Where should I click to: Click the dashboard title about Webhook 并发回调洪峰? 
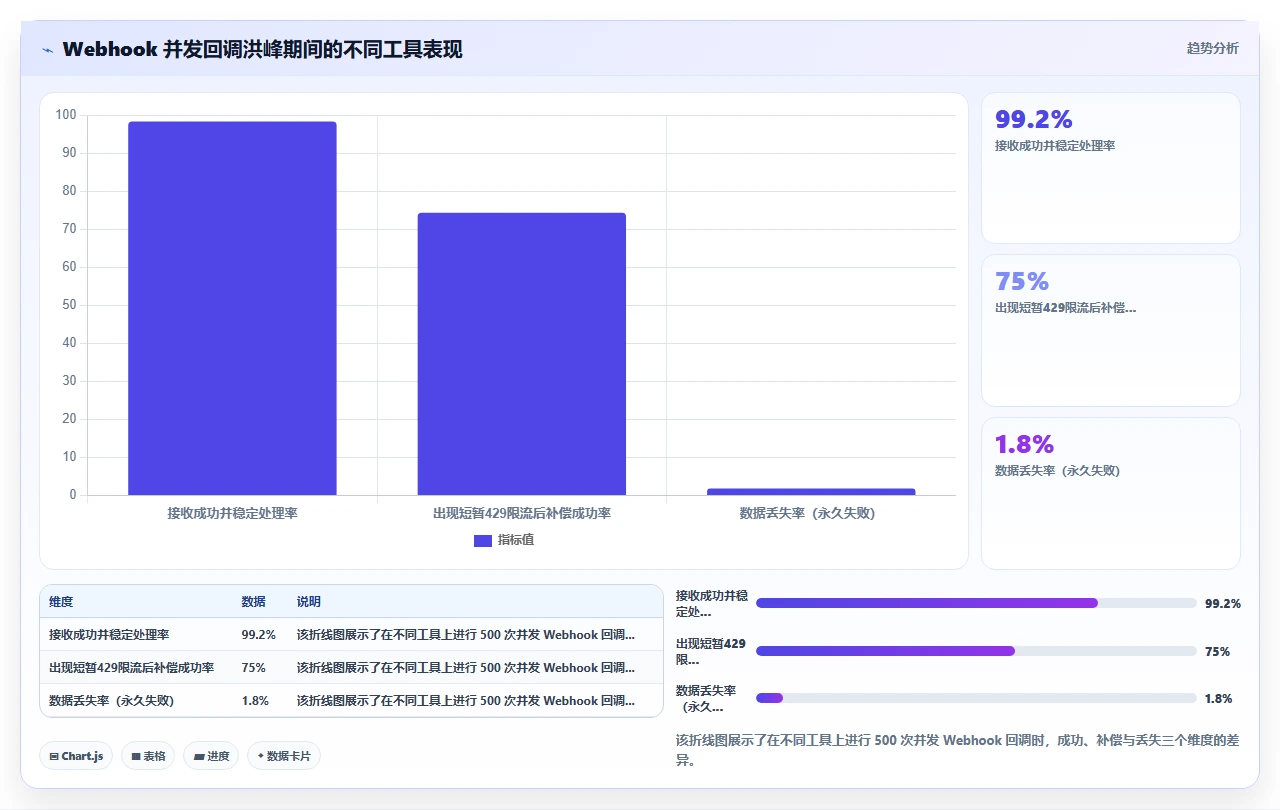(x=262, y=49)
